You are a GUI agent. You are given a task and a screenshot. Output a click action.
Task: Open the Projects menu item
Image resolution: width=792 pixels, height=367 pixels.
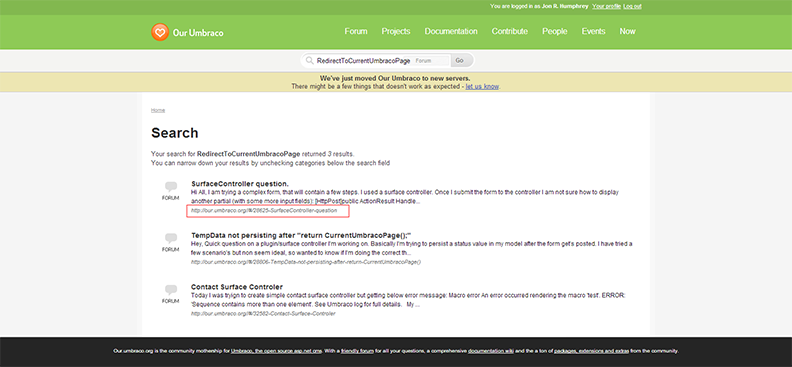(x=395, y=31)
